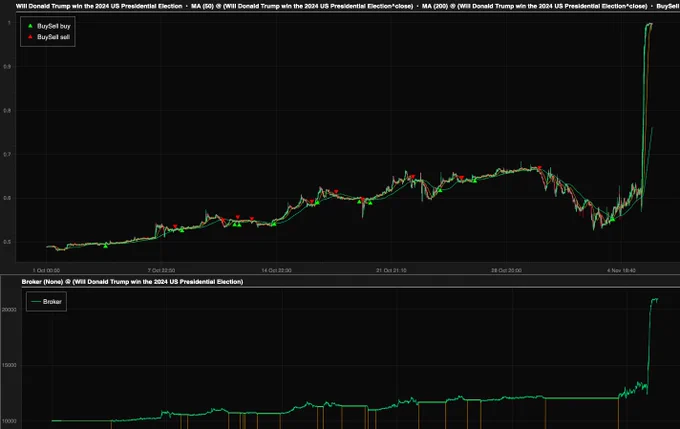Click the 'Broker (None)' lower chart title
The height and width of the screenshot is (429, 680).
tap(132, 282)
